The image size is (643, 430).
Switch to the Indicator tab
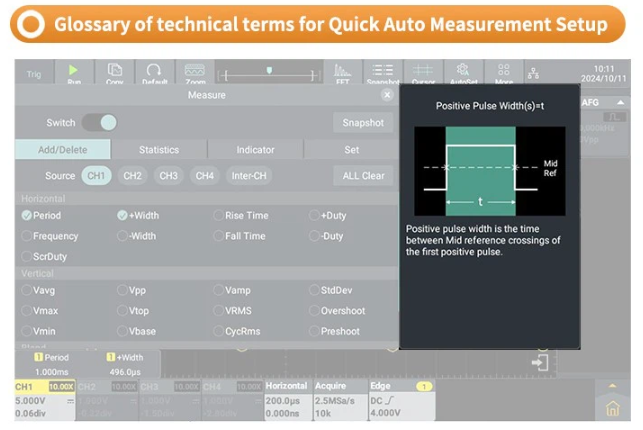pos(255,150)
